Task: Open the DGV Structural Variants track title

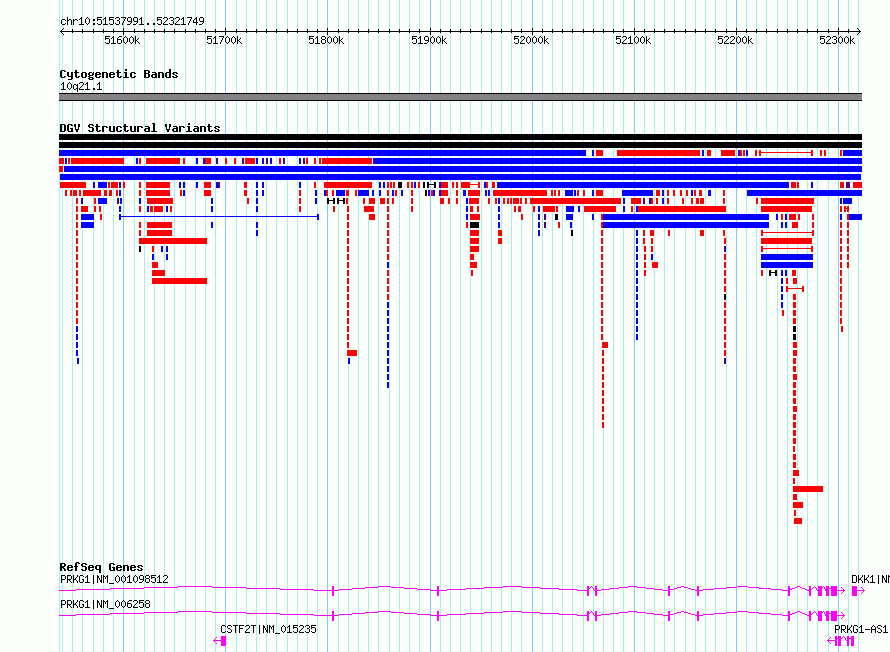Action: (140, 128)
